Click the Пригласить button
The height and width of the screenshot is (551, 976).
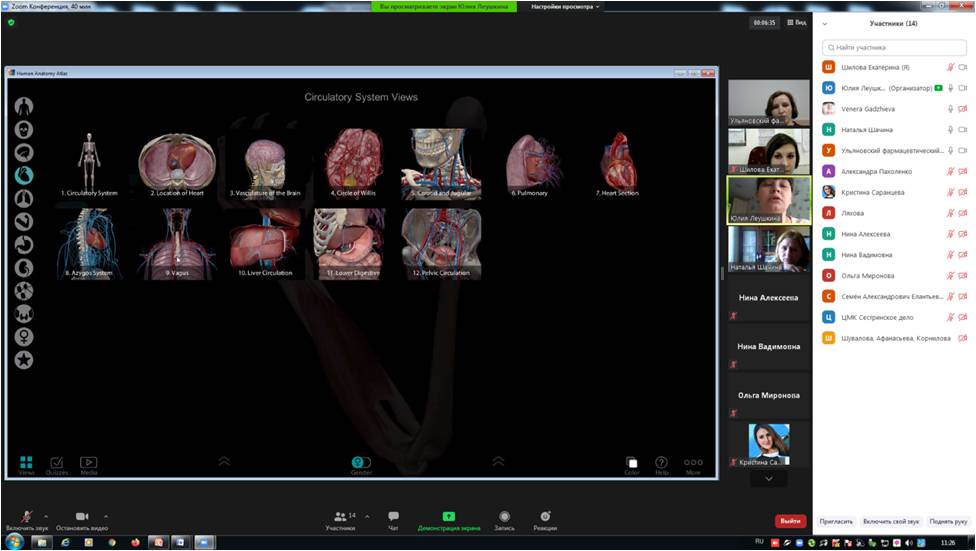[836, 521]
